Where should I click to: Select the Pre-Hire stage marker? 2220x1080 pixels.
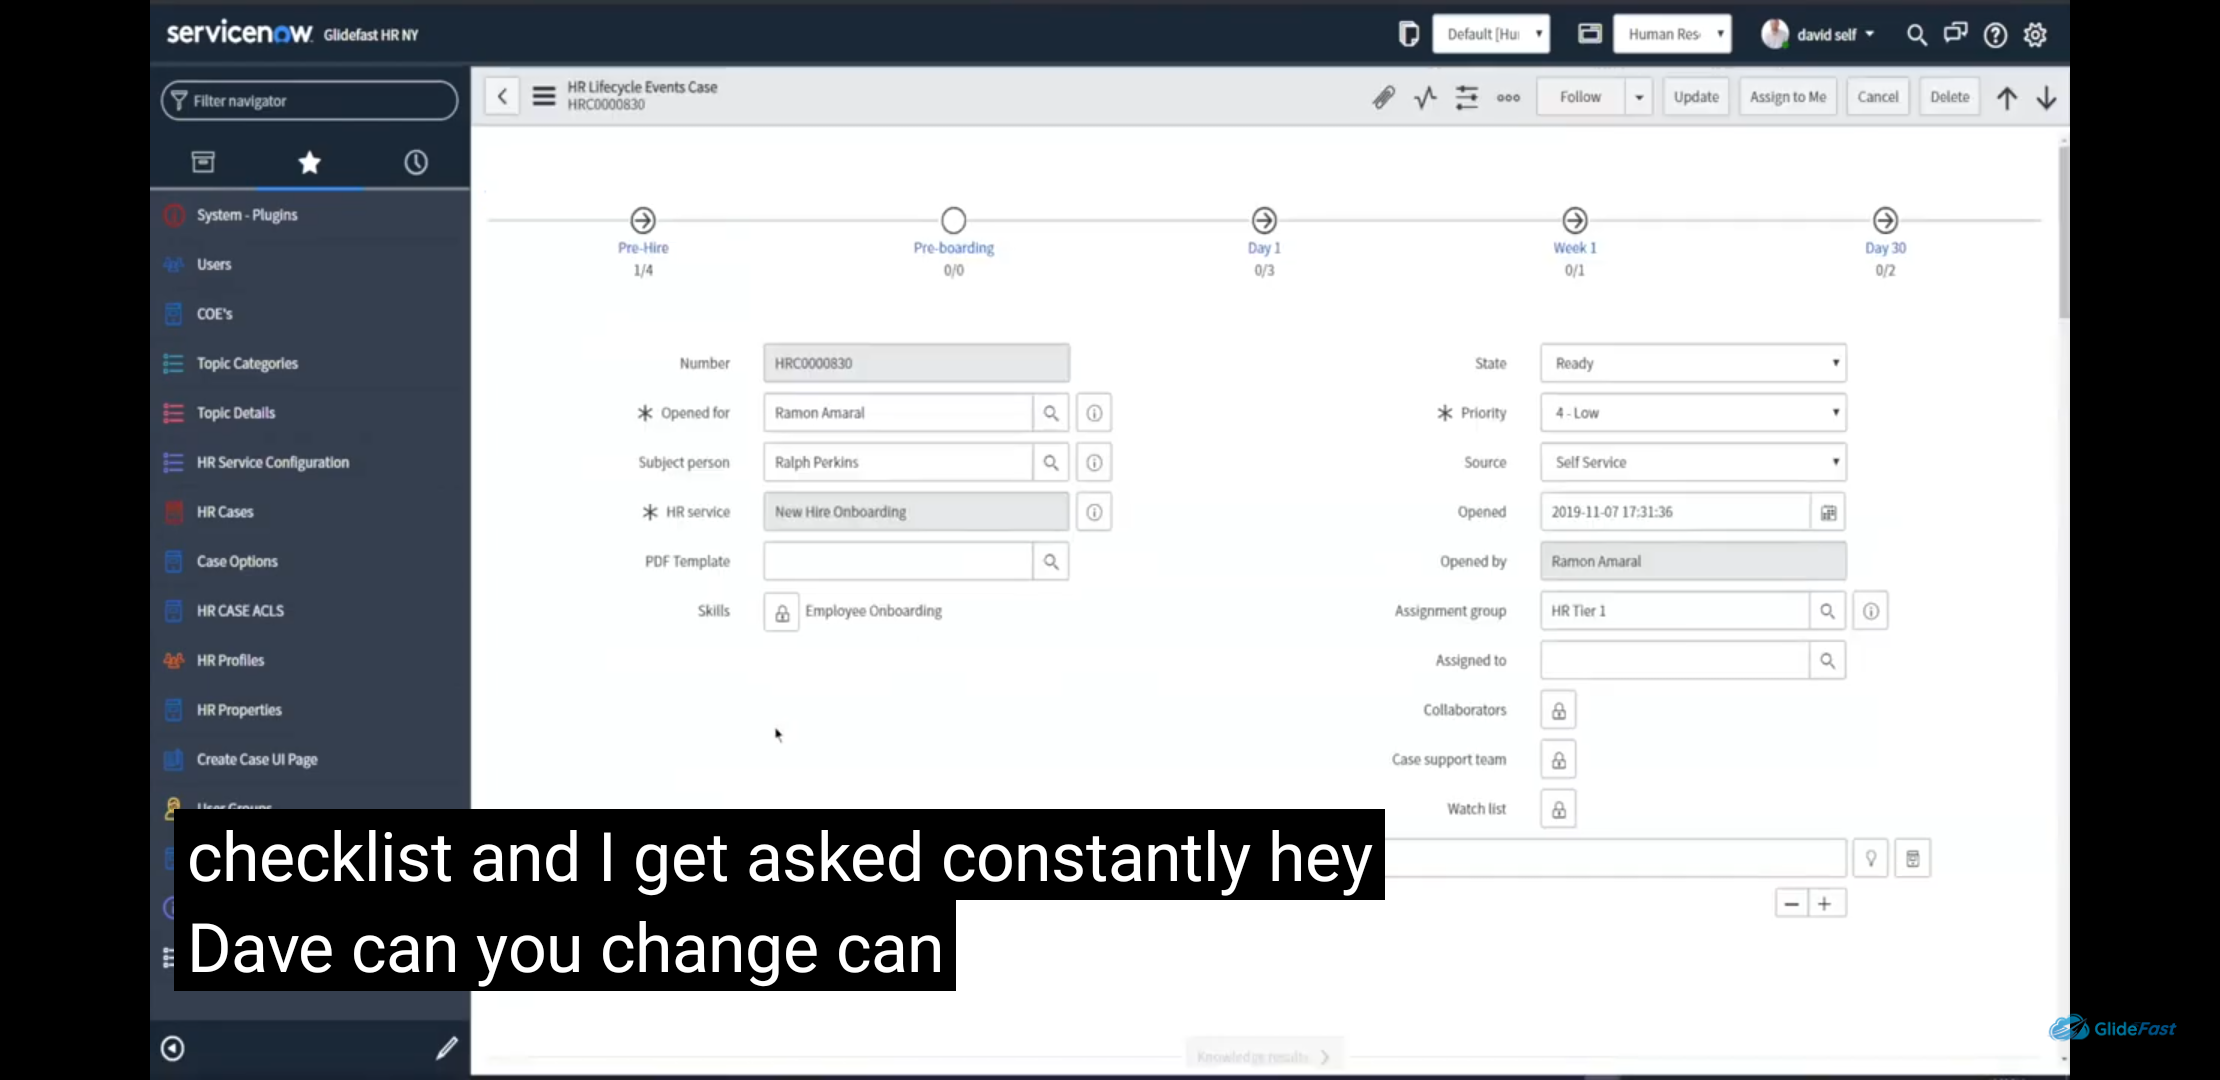tap(643, 220)
